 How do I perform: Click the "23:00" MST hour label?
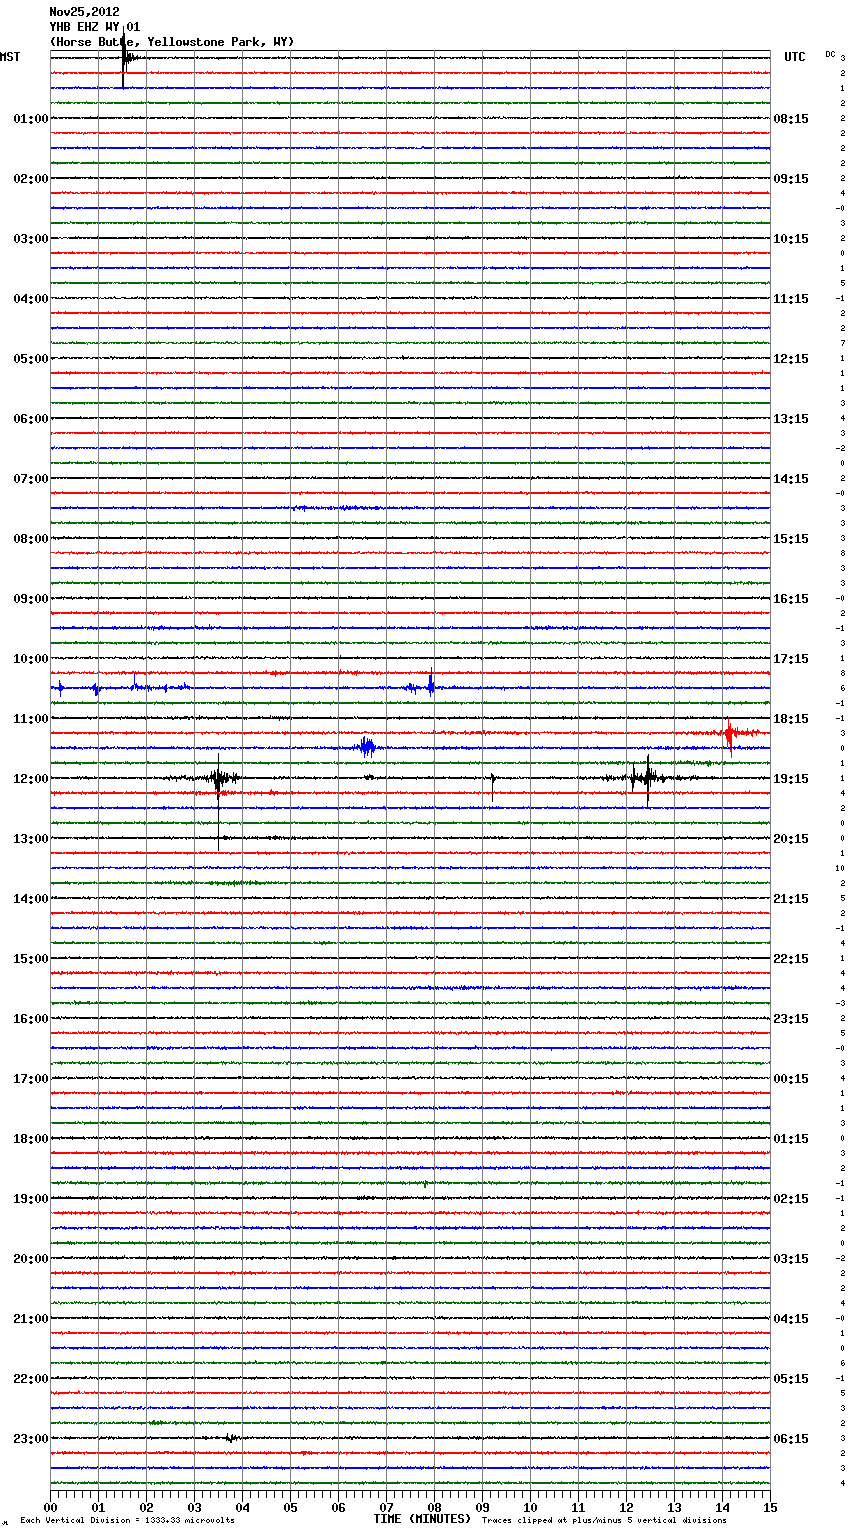point(31,1439)
